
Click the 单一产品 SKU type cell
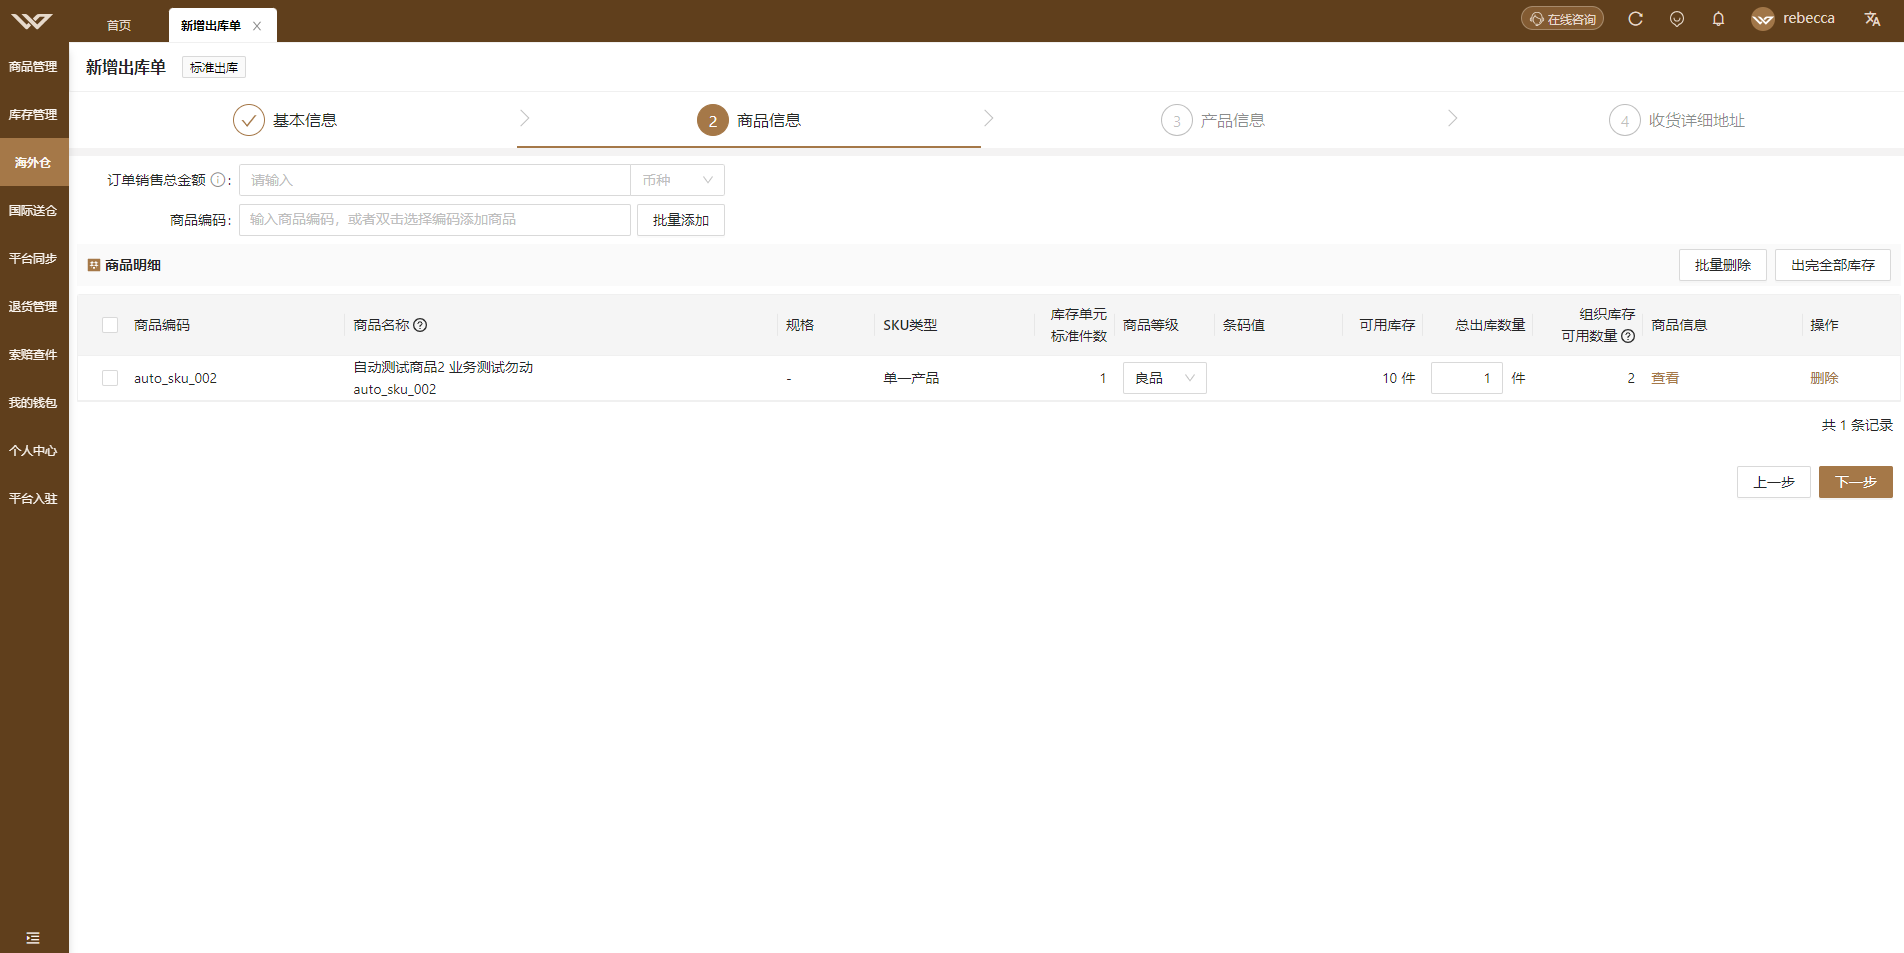tap(911, 378)
